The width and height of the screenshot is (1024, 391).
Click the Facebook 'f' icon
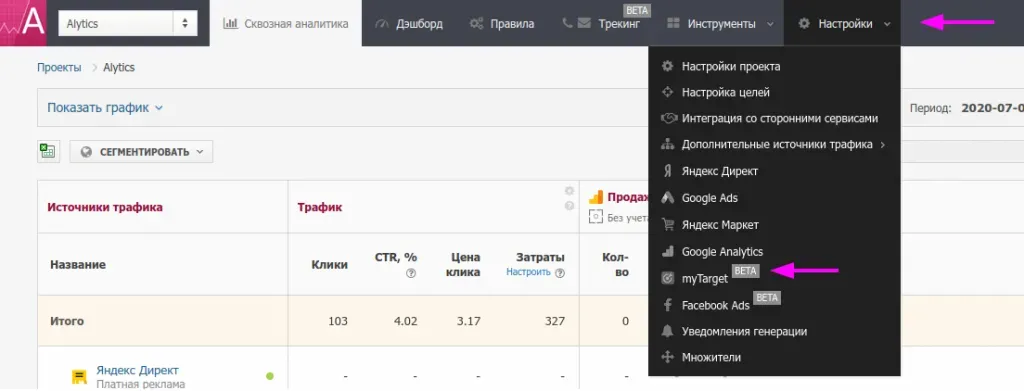tap(667, 305)
